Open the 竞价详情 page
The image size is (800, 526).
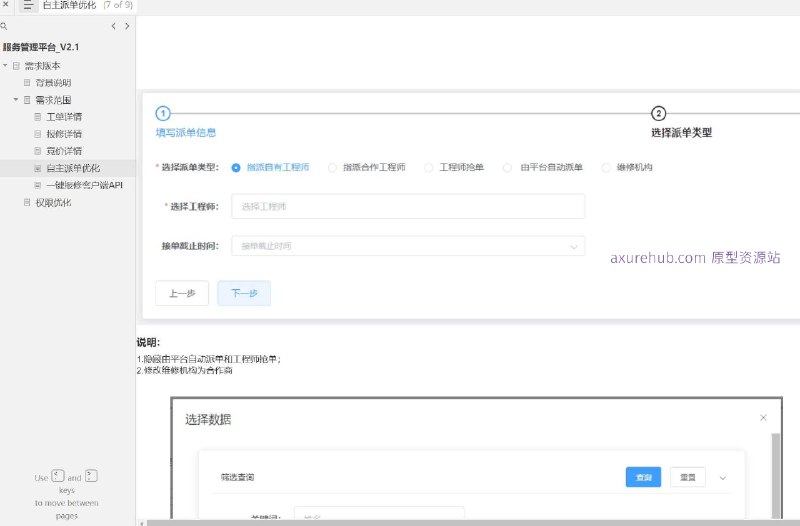(64, 151)
